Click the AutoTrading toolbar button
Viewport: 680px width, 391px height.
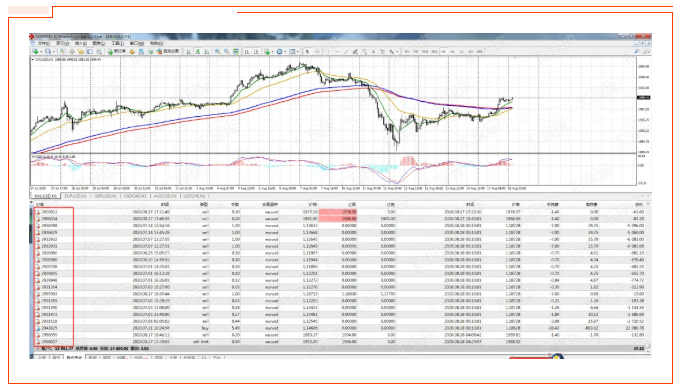click(x=168, y=51)
